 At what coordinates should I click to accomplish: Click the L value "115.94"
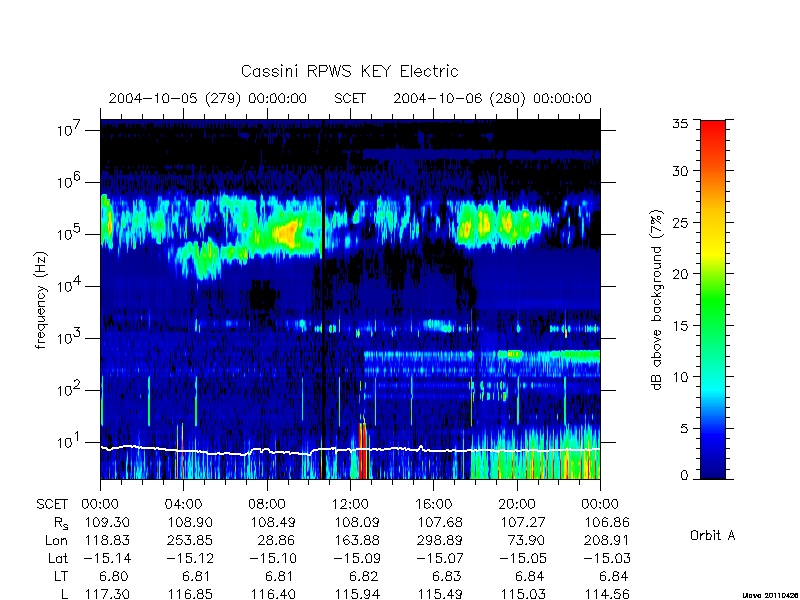pyautogui.click(x=357, y=594)
